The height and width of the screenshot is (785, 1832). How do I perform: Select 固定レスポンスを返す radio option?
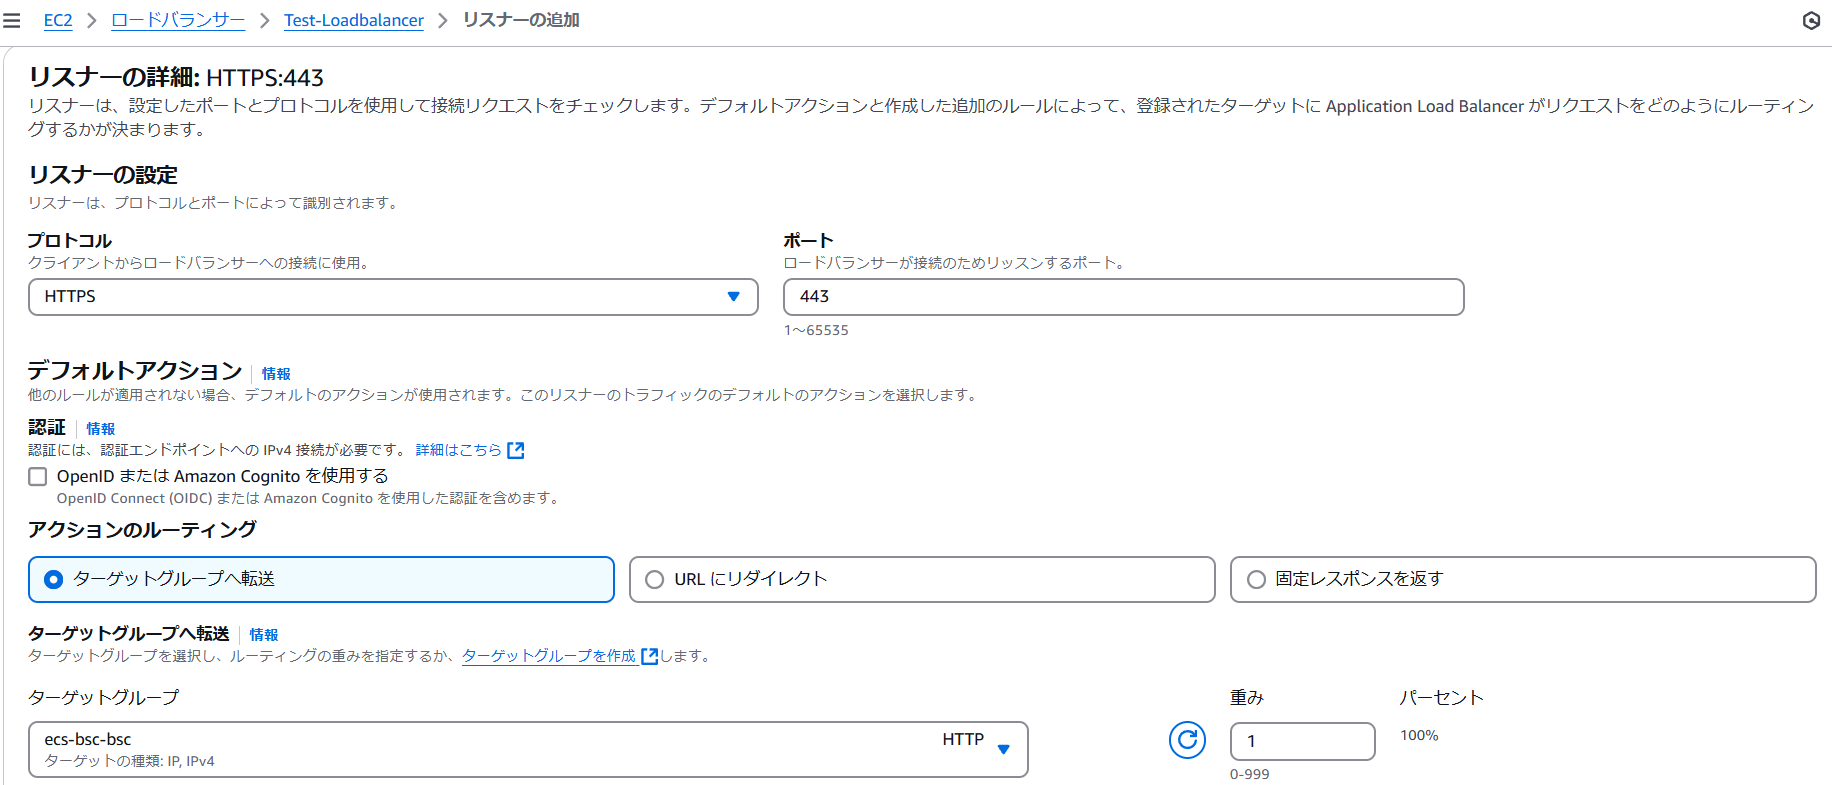click(x=1523, y=580)
